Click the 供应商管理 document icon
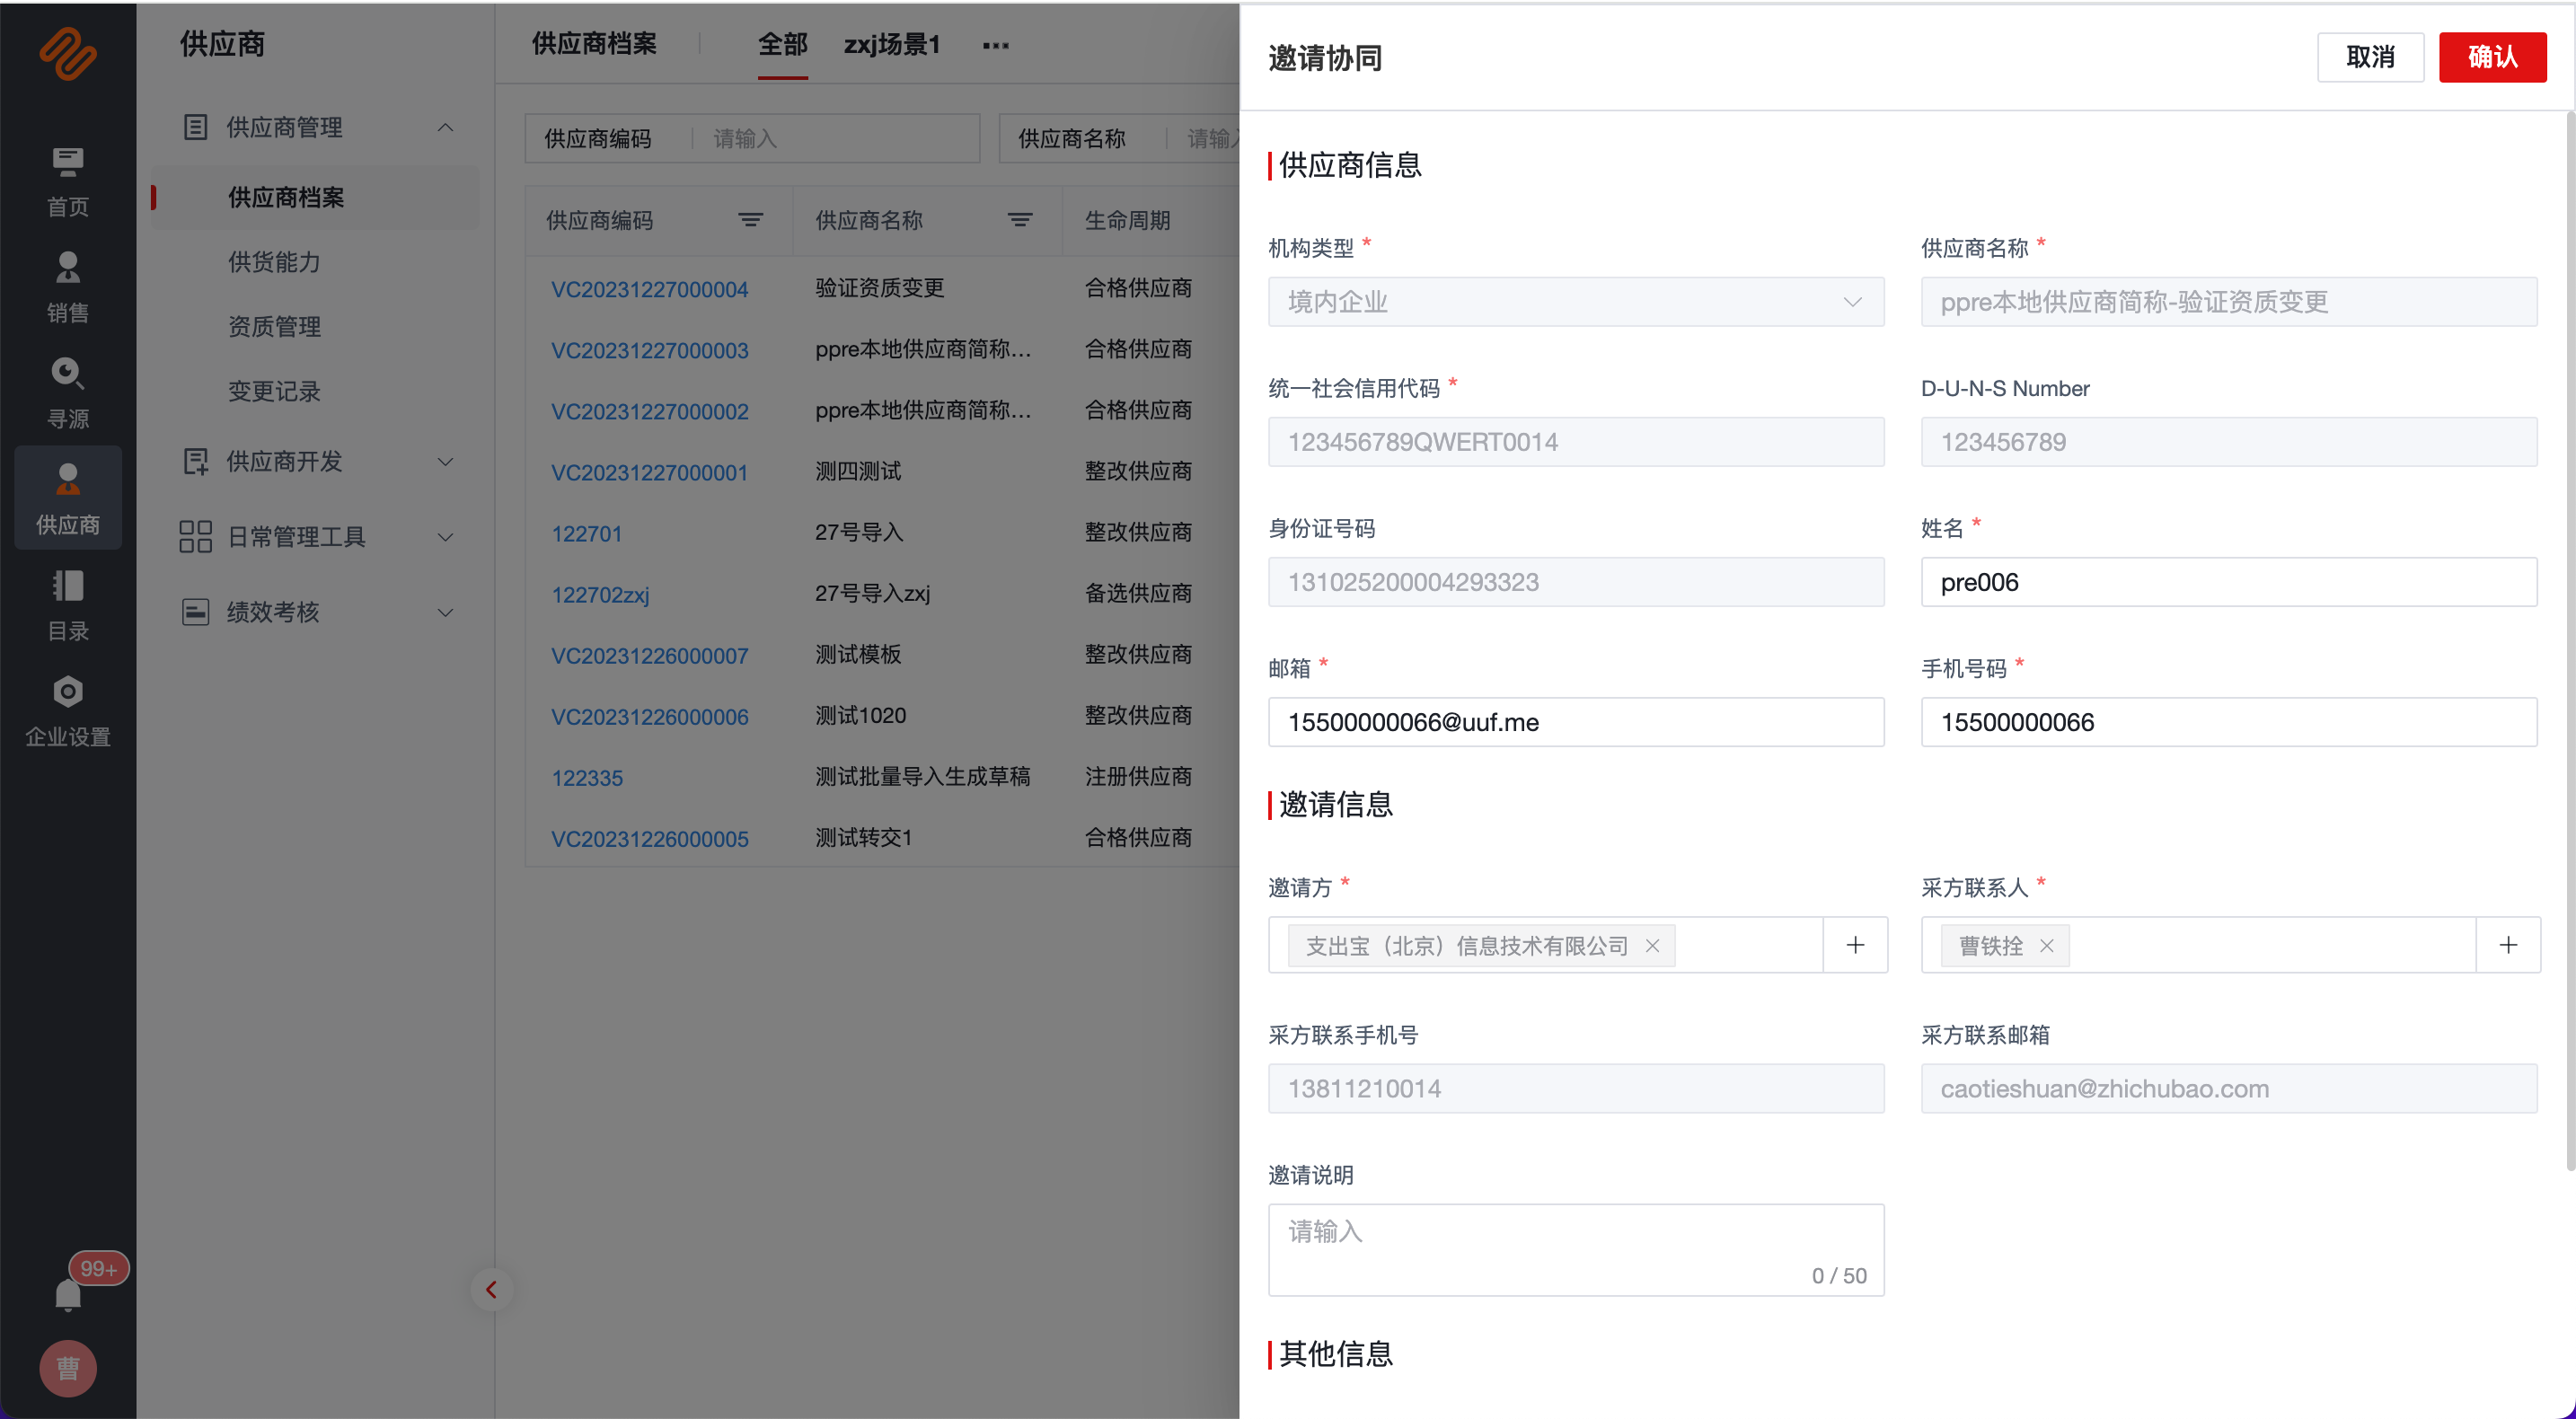The width and height of the screenshot is (2576, 1419). 195,127
